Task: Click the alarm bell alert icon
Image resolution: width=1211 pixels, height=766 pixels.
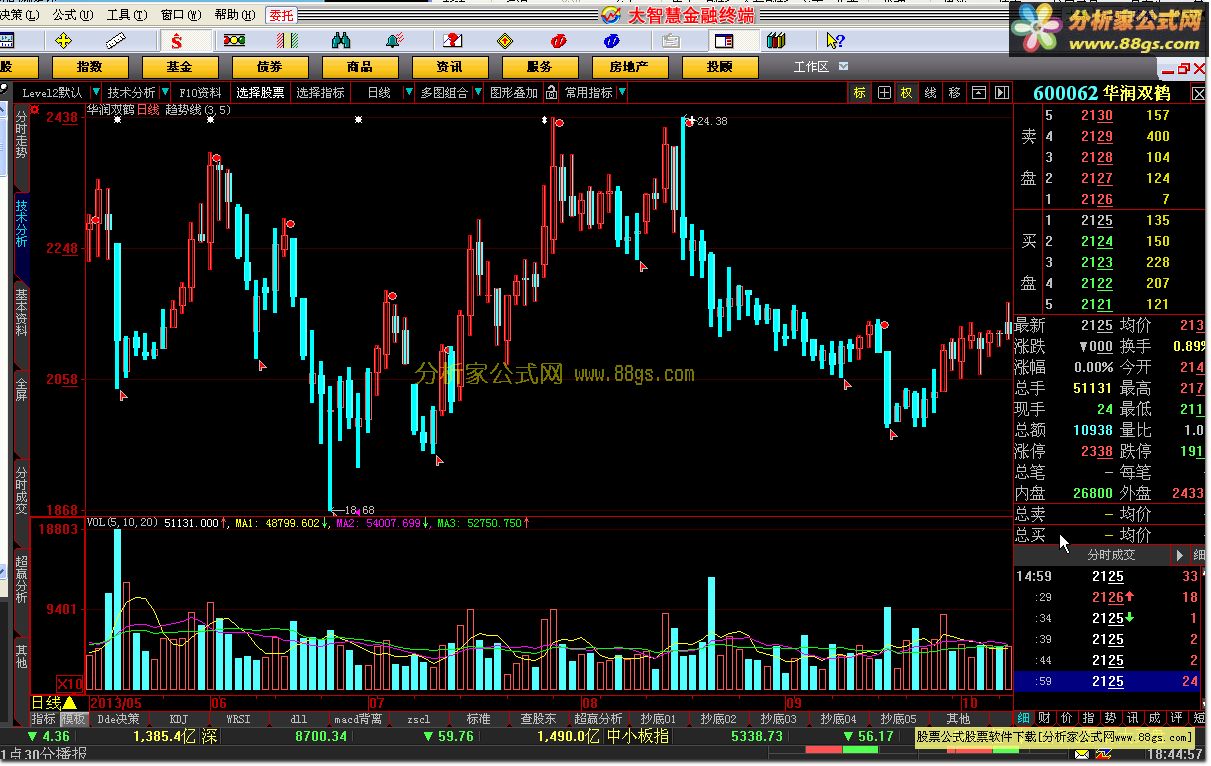Action: 395,41
